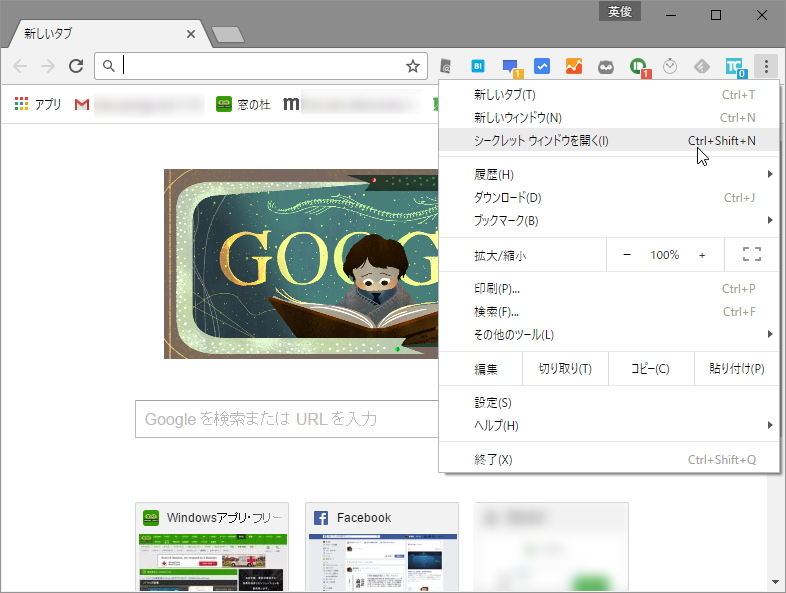The width and height of the screenshot is (786, 593).
Task: Expand the 履歴(H) history submenu
Action: [x=609, y=174]
